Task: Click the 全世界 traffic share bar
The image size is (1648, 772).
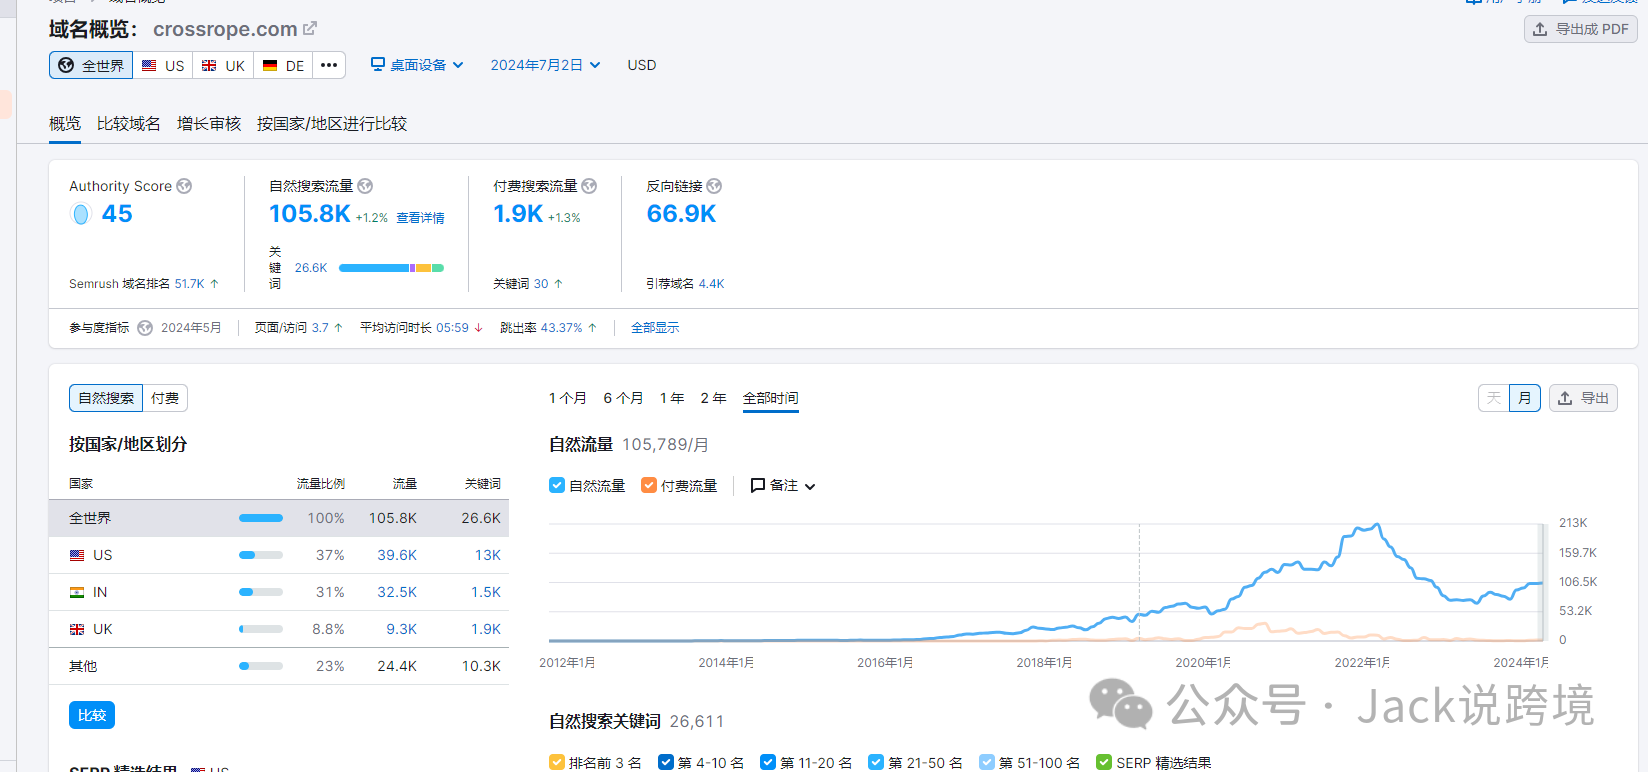Action: pos(261,518)
